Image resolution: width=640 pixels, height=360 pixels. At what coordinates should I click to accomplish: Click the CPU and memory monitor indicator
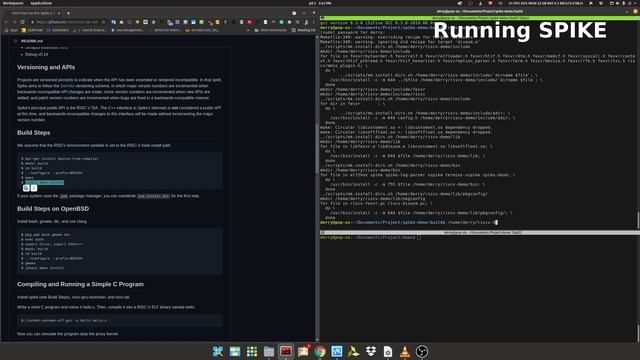tap(545, 3)
